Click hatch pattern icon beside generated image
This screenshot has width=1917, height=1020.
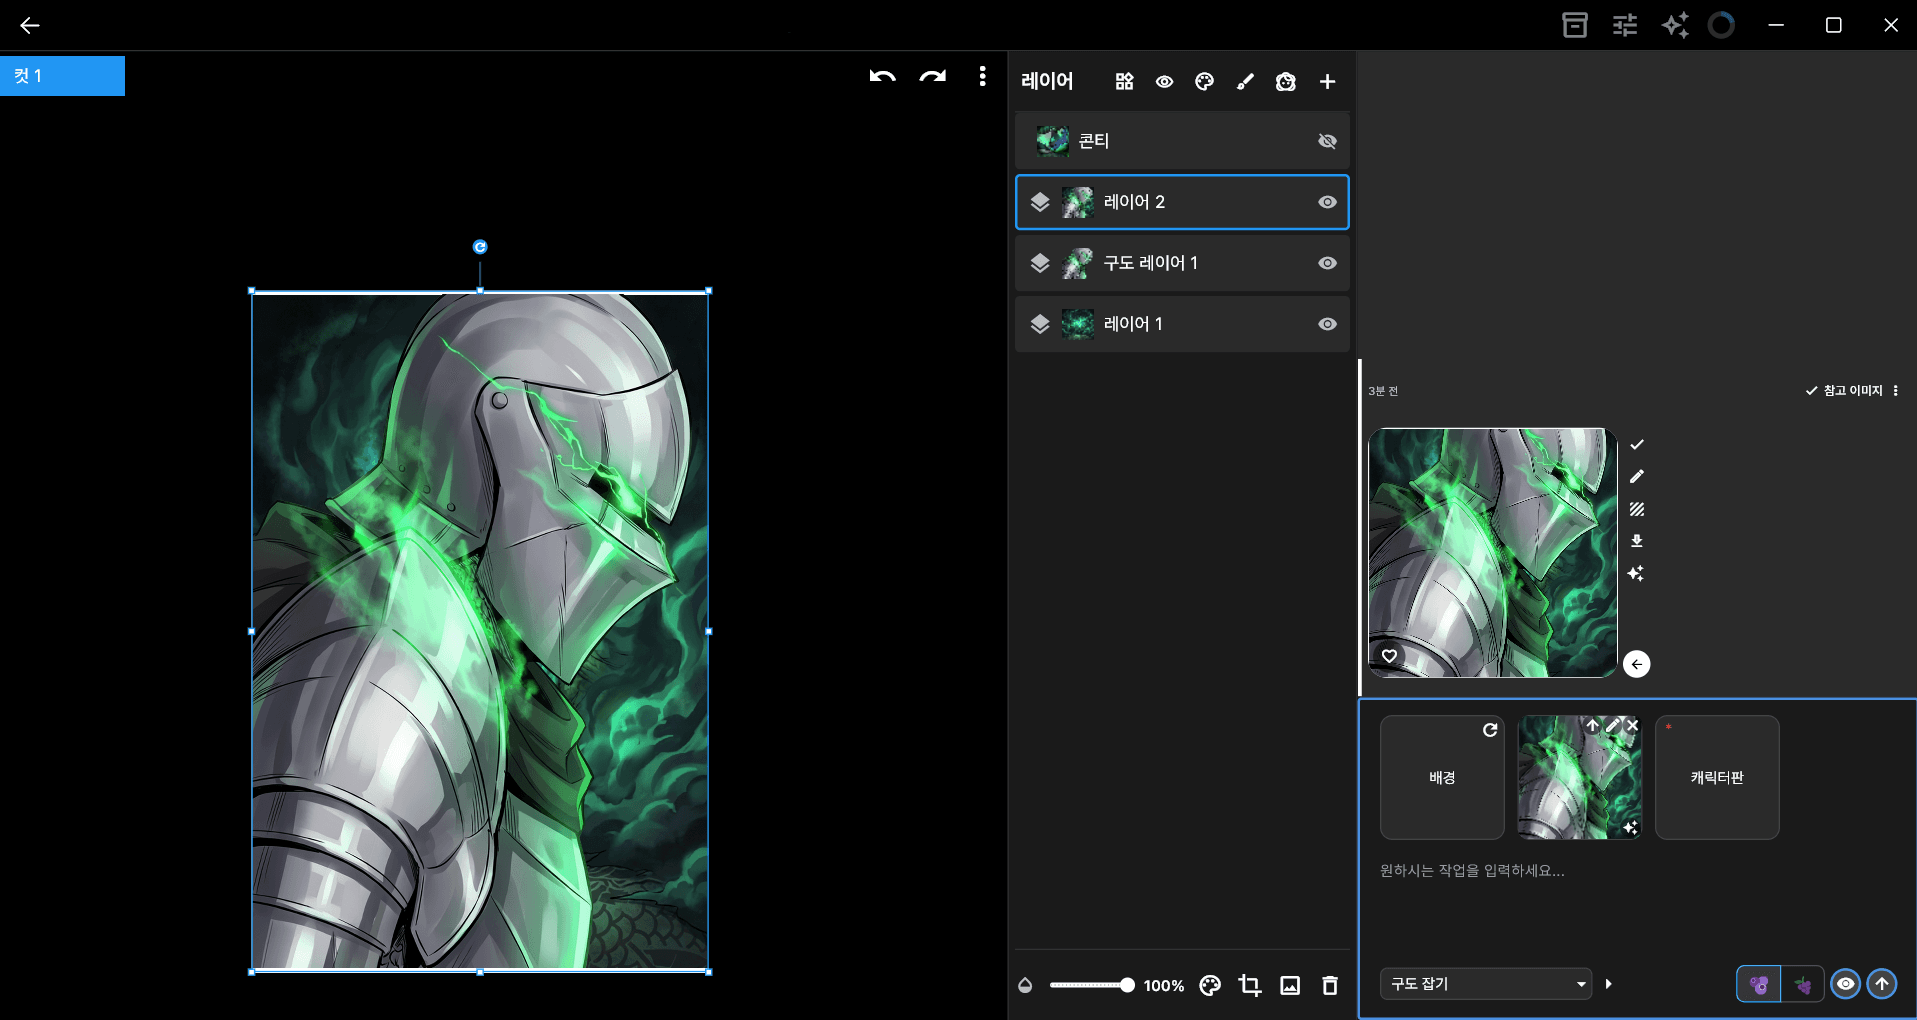[x=1637, y=509]
